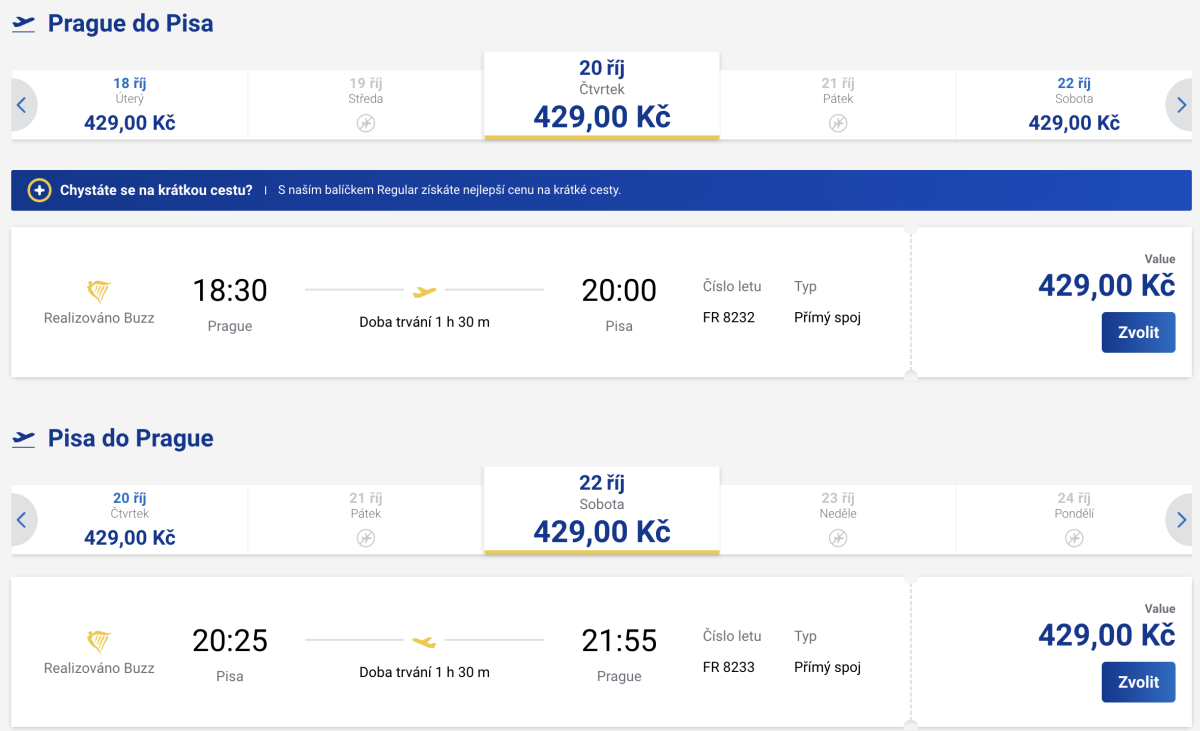Select the 18 říj Úterý outbound date tab
The image size is (1200, 731).
pyautogui.click(x=130, y=104)
